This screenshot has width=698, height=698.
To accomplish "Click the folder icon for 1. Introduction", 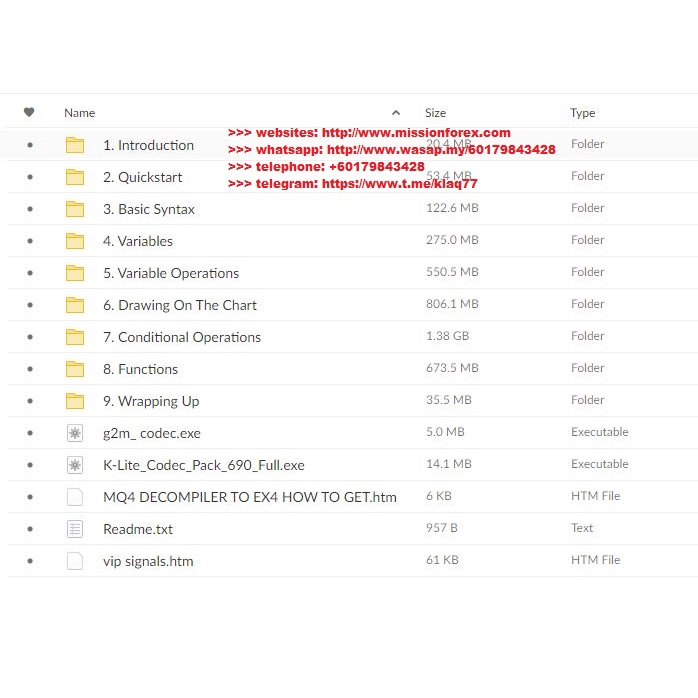I will (x=75, y=145).
